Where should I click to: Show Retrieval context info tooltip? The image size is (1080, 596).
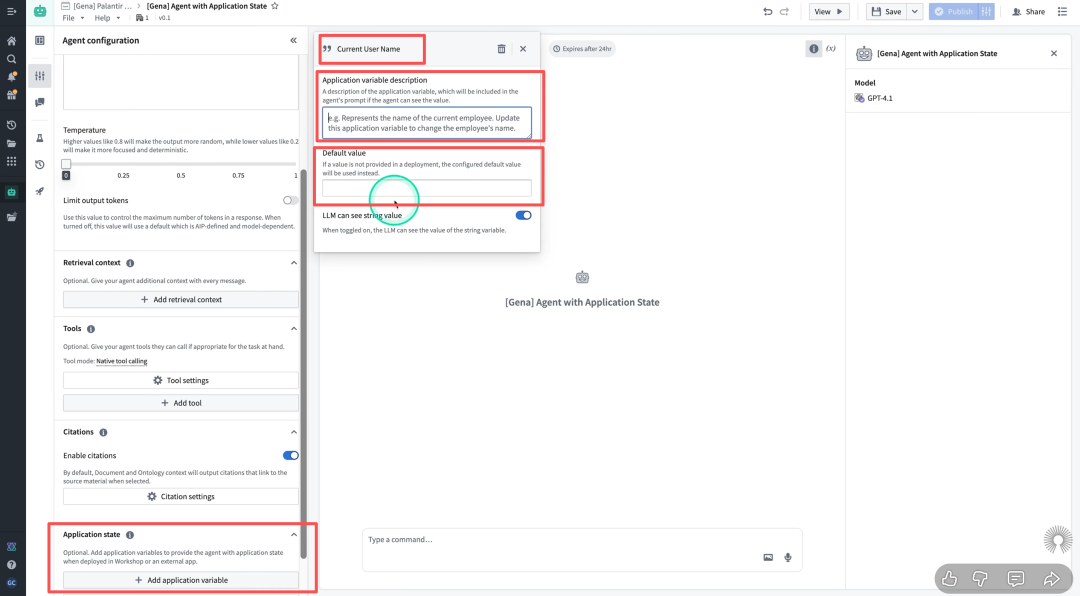[130, 263]
